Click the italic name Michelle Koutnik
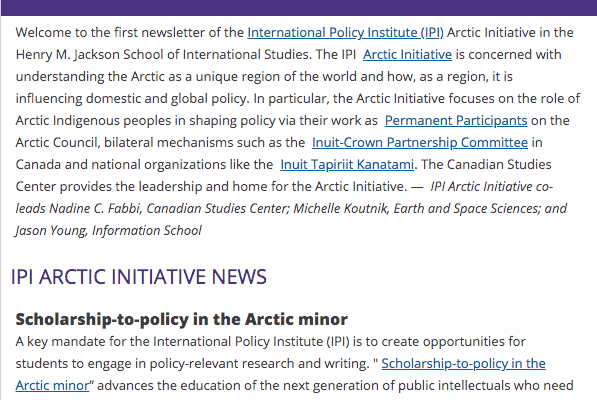Screen dimensions: 597x400 tap(340, 209)
